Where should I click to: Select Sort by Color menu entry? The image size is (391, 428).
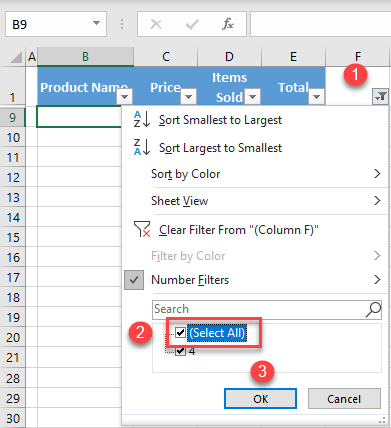click(255, 174)
